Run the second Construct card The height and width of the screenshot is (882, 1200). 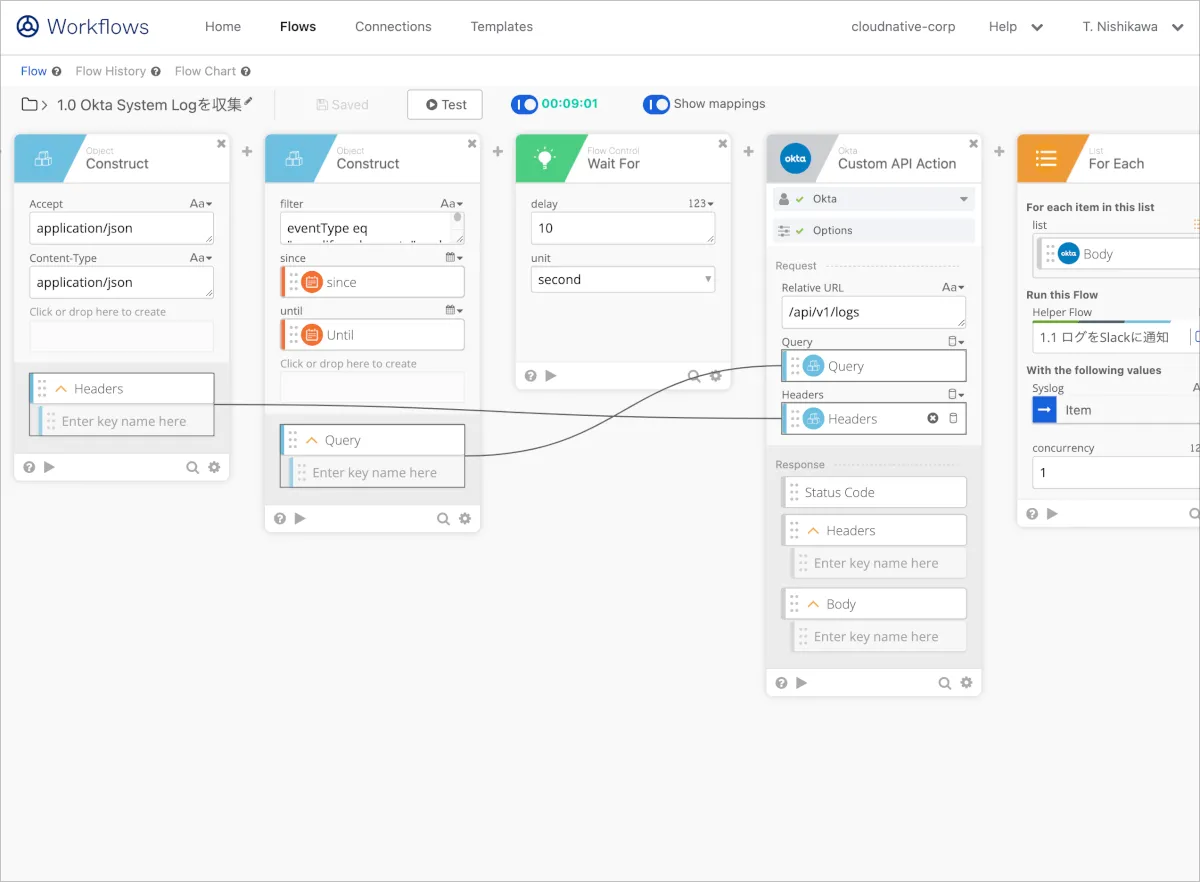[x=300, y=518]
